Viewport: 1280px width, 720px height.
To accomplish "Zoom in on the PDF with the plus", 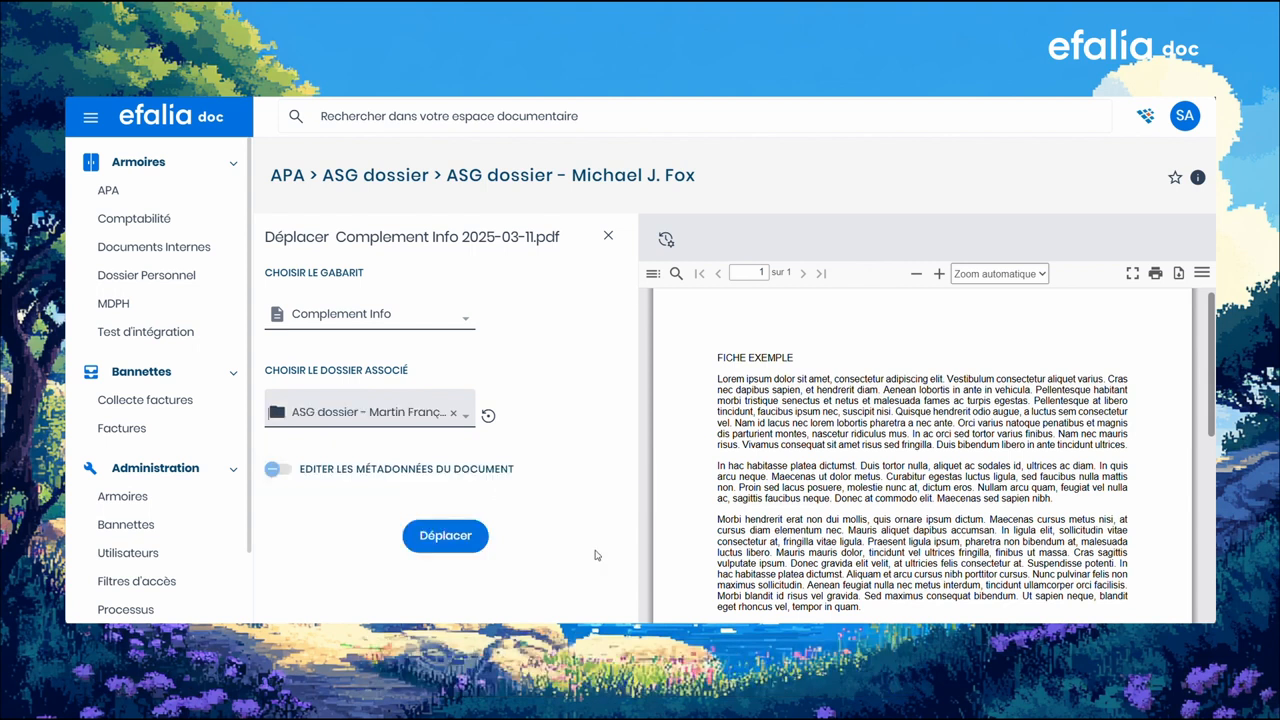I will [x=939, y=273].
